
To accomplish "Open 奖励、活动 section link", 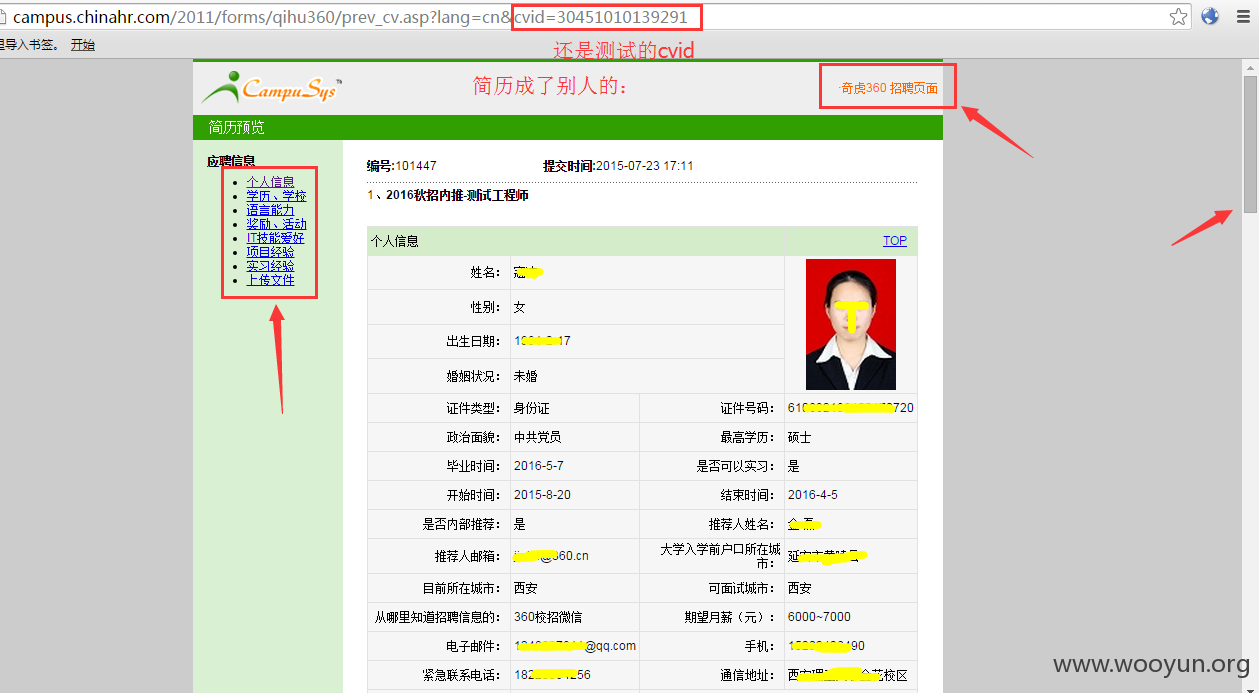I will 276,224.
